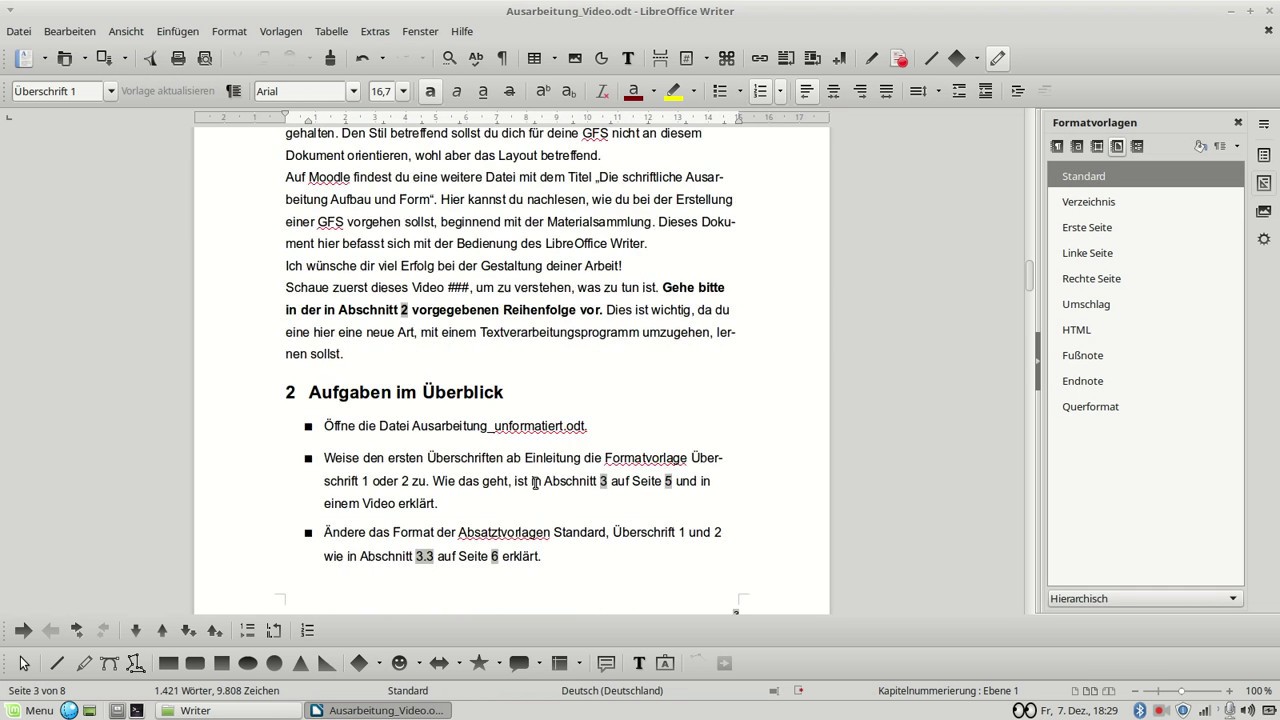Select the Querformat page style

1146,406
